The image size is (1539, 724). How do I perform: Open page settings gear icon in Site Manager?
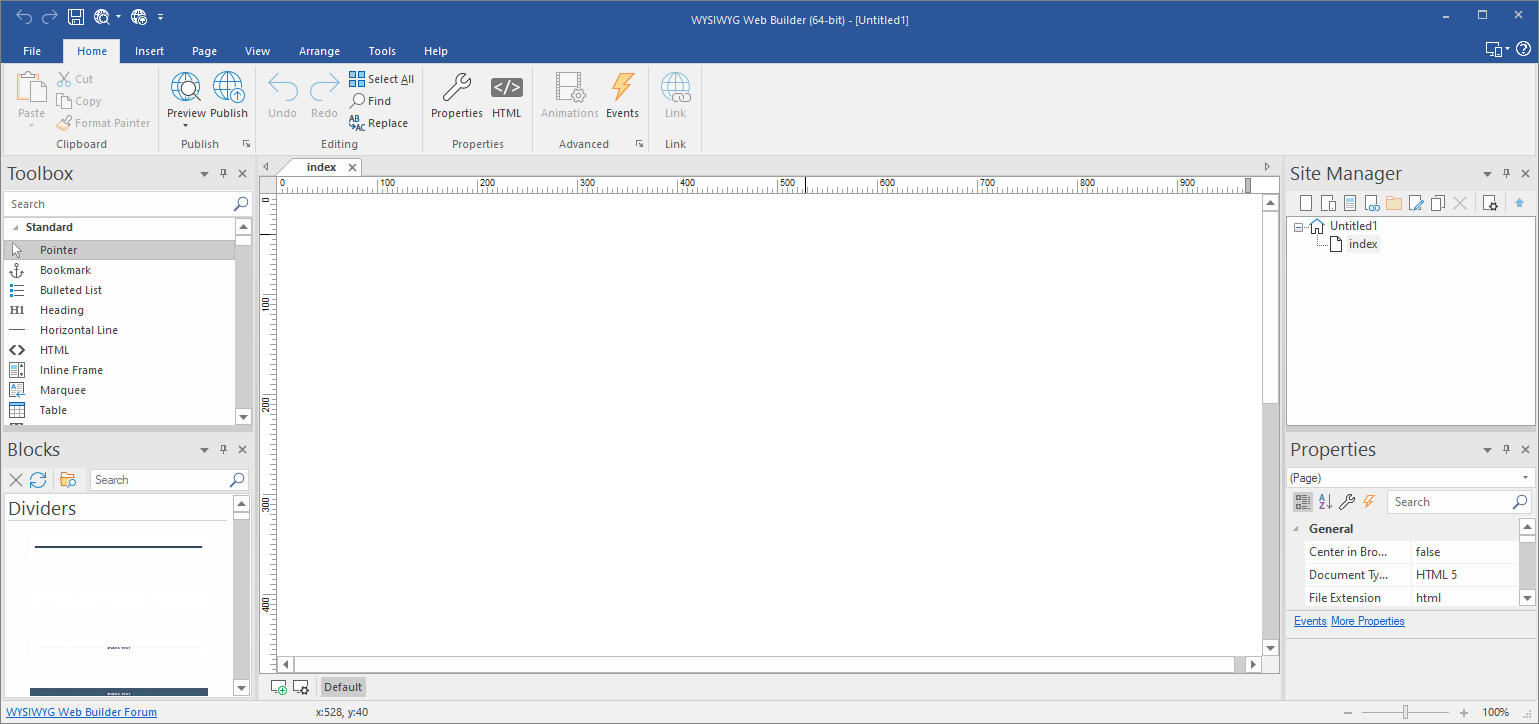coord(1490,204)
